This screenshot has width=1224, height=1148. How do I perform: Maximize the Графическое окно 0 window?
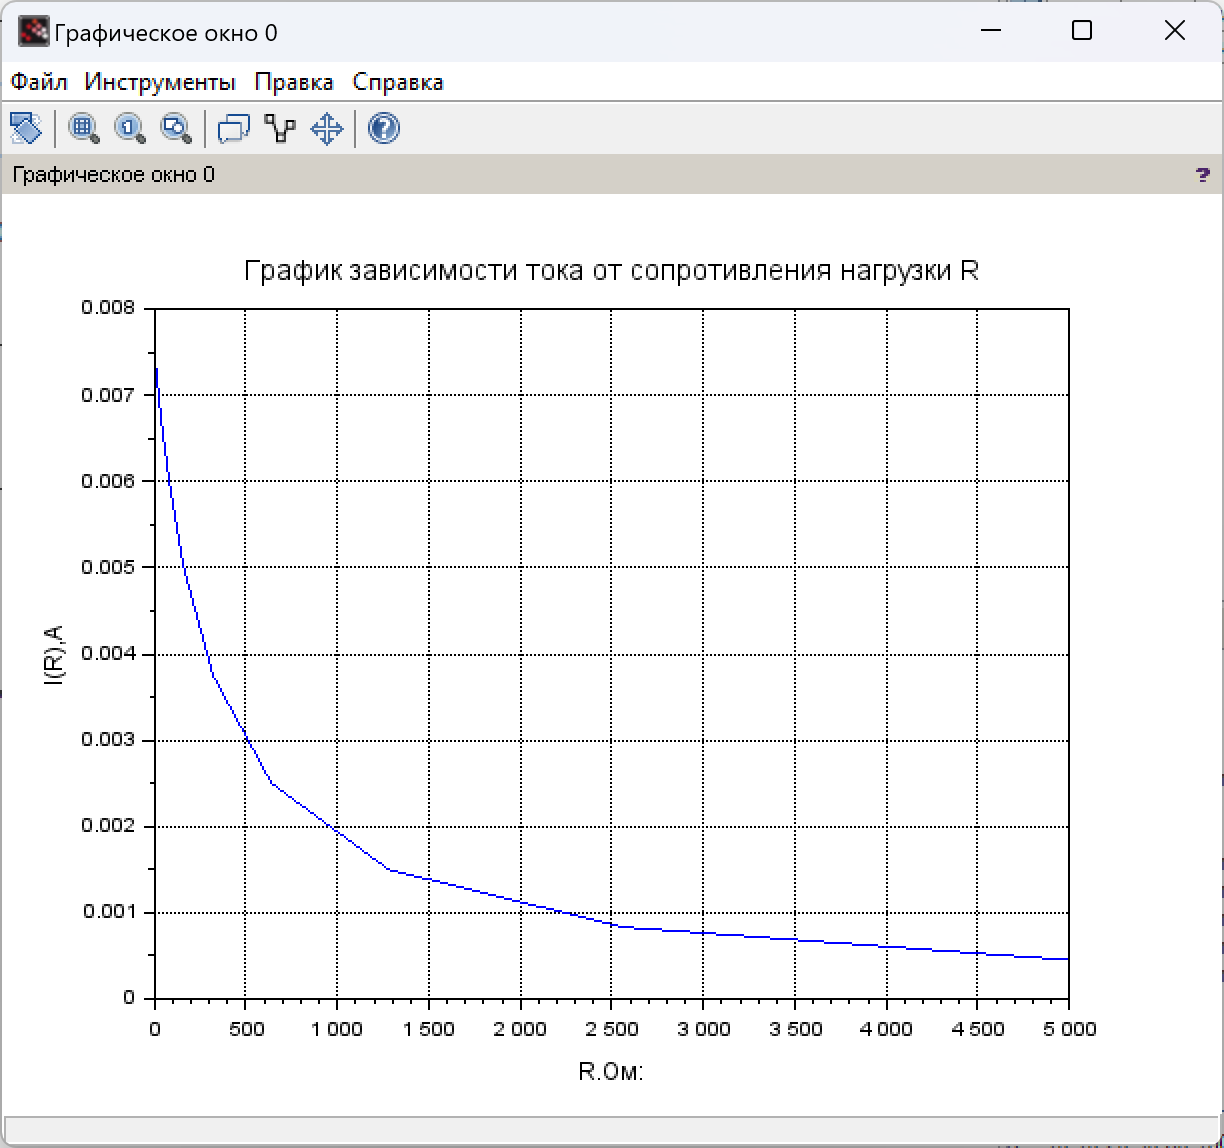click(1081, 31)
